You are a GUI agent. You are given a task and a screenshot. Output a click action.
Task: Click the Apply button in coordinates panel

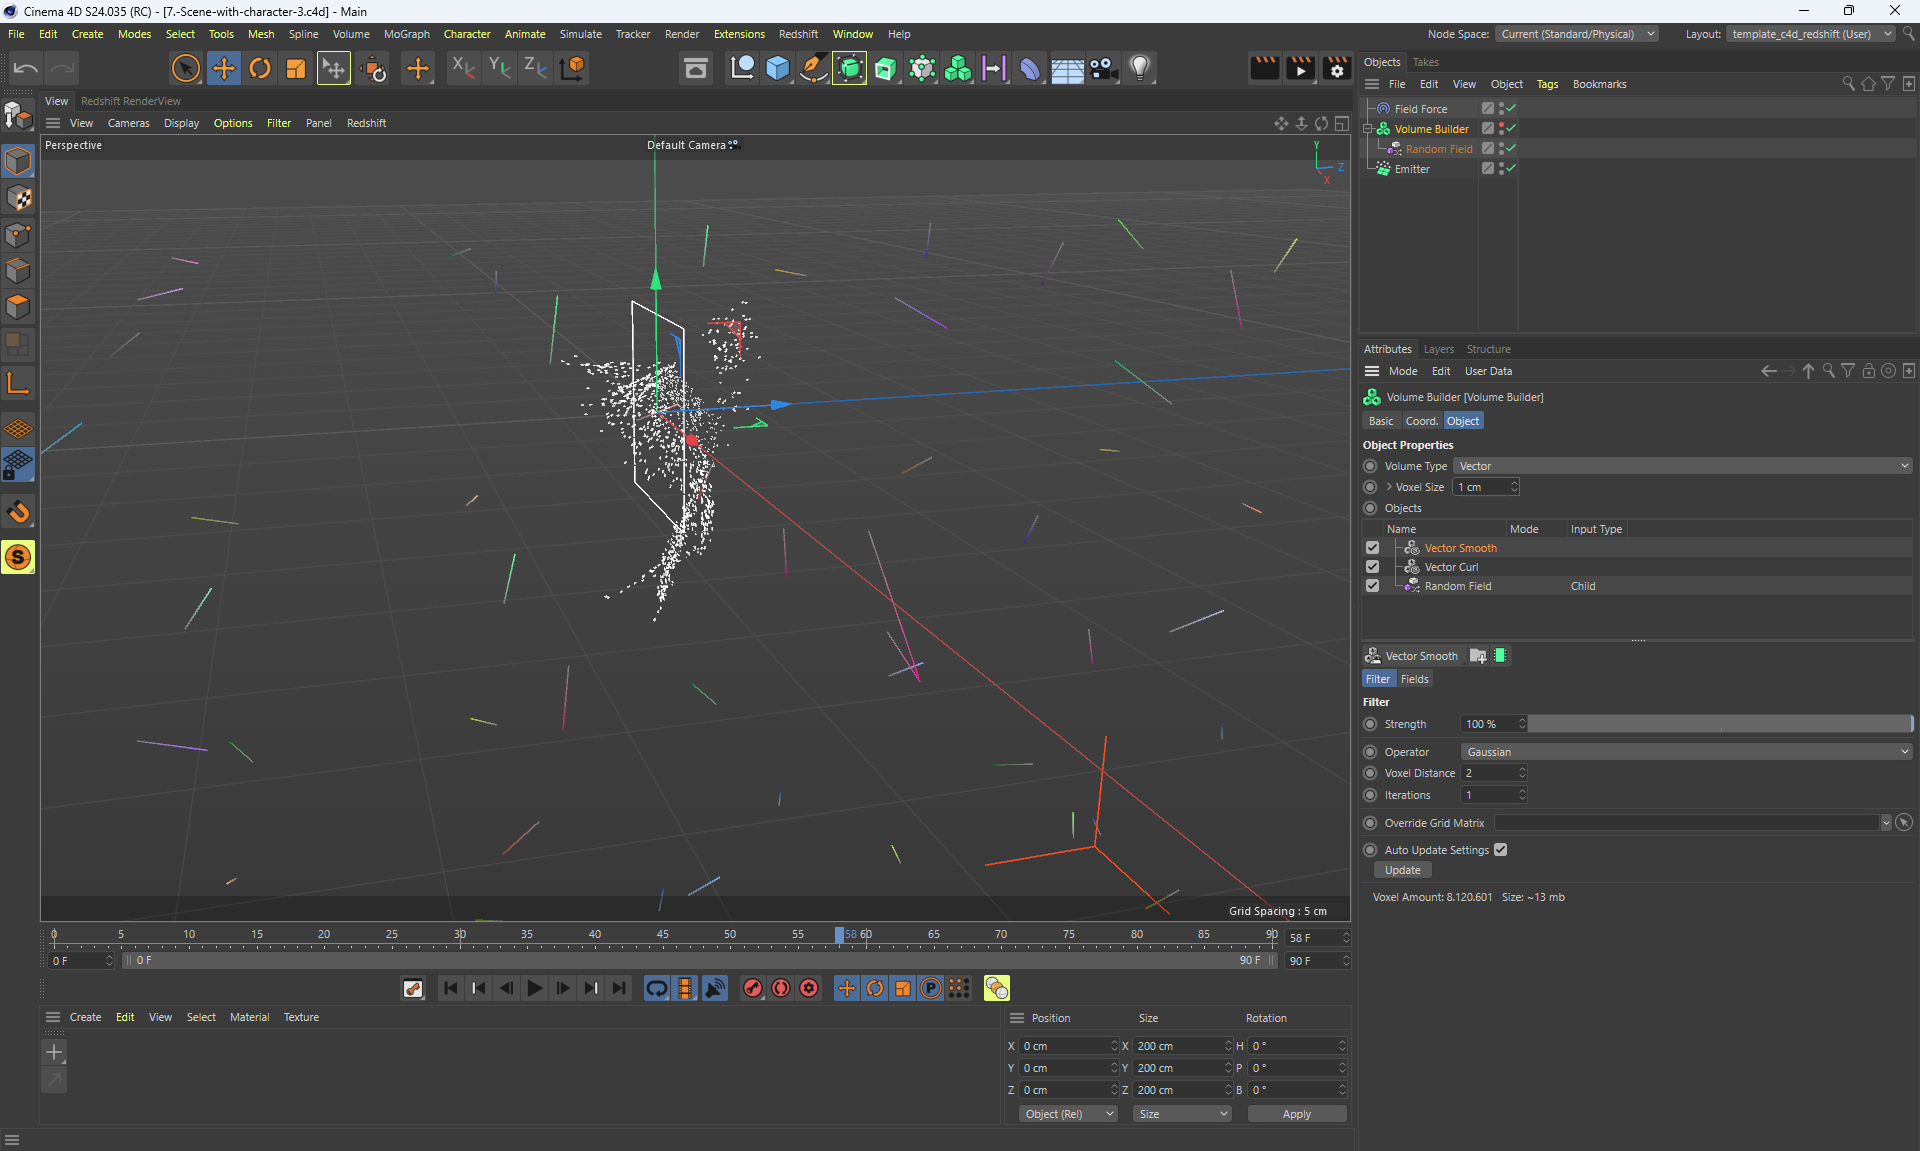point(1296,1114)
